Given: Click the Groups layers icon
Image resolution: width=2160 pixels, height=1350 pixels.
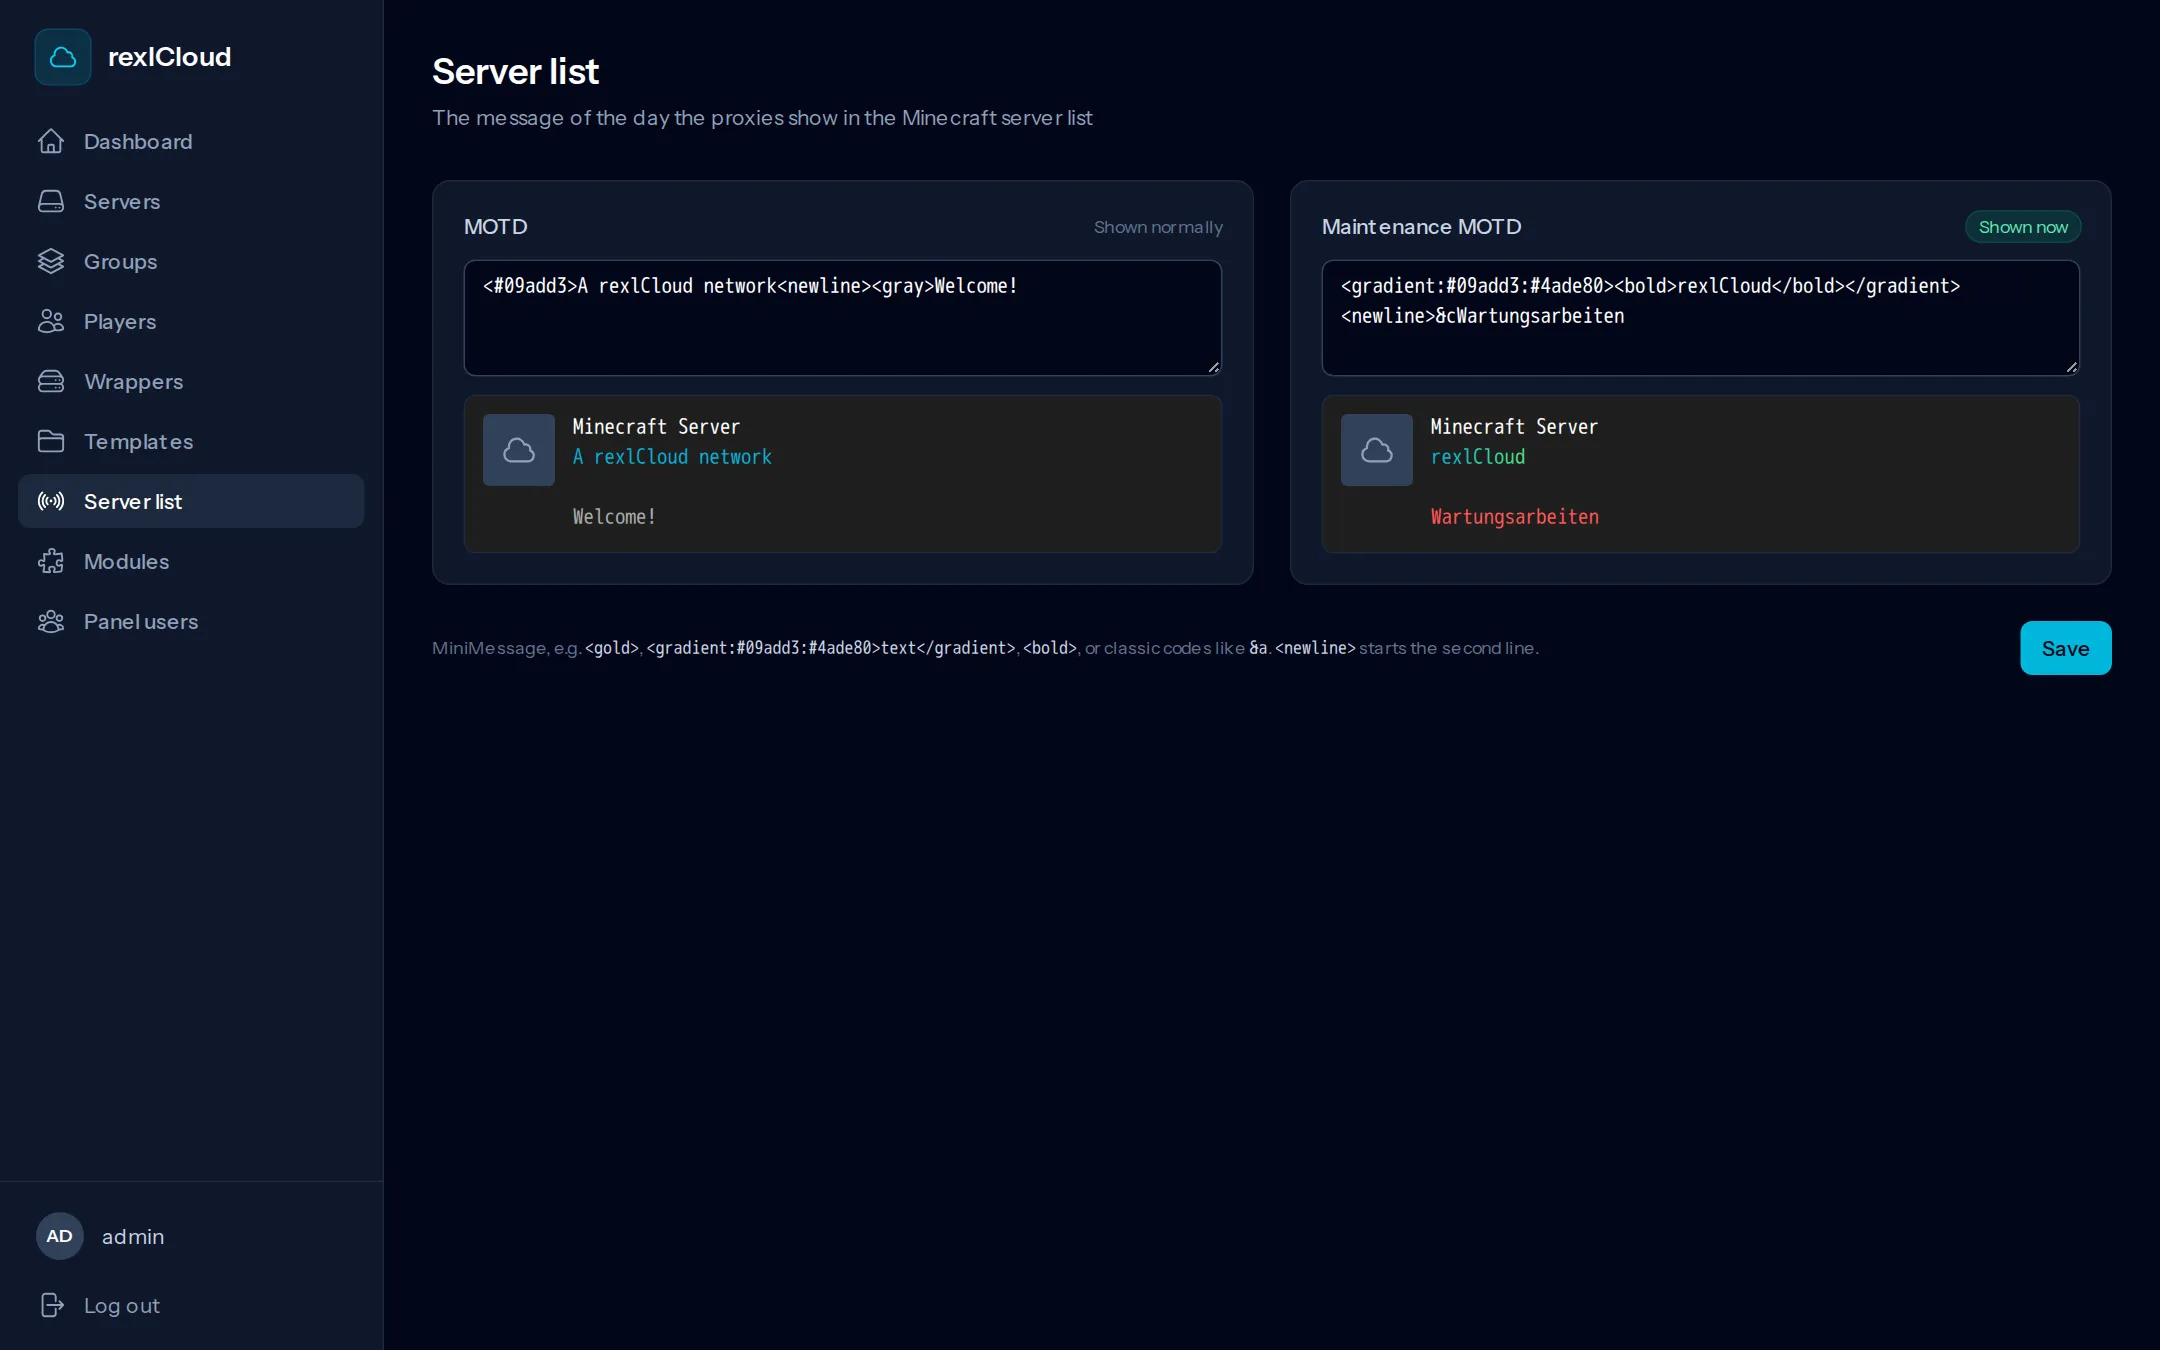Looking at the screenshot, I should [x=51, y=262].
